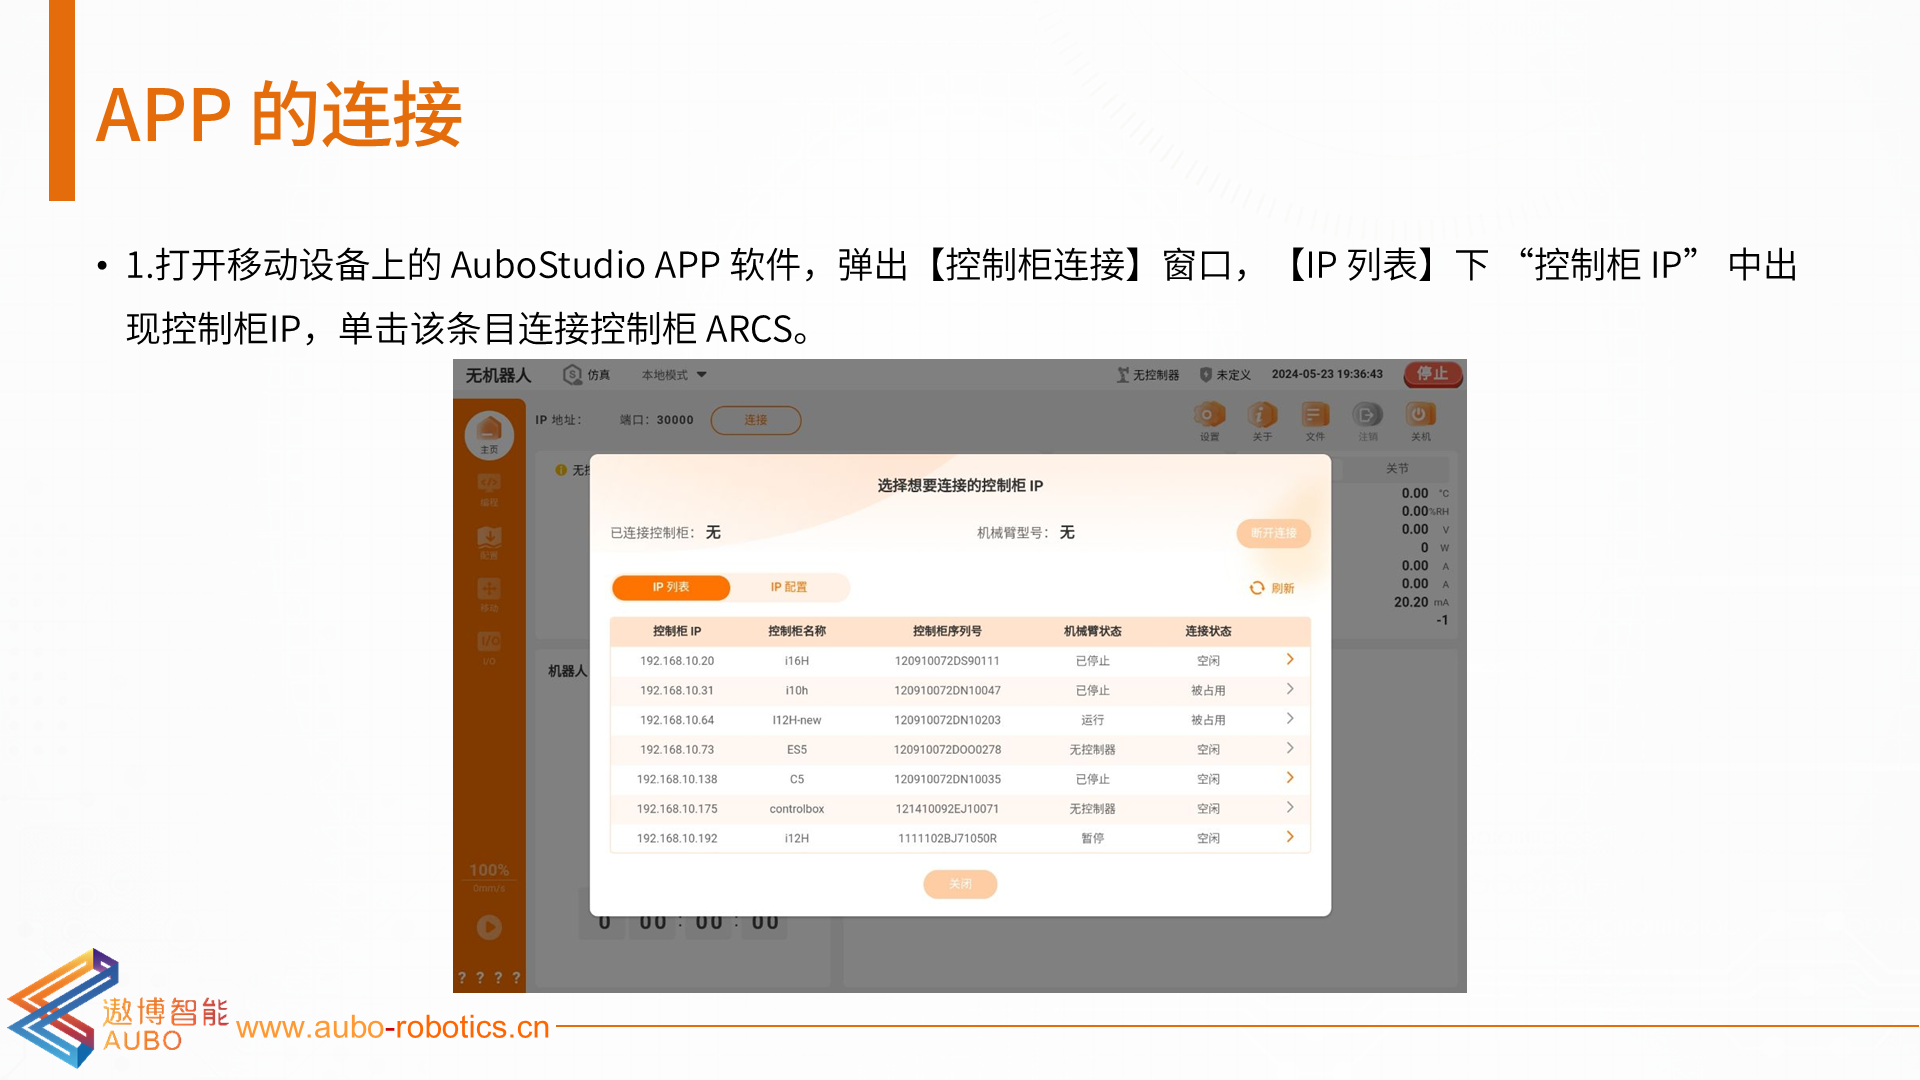
Task: Open the 编程 programming sidebar icon
Action: [489, 488]
